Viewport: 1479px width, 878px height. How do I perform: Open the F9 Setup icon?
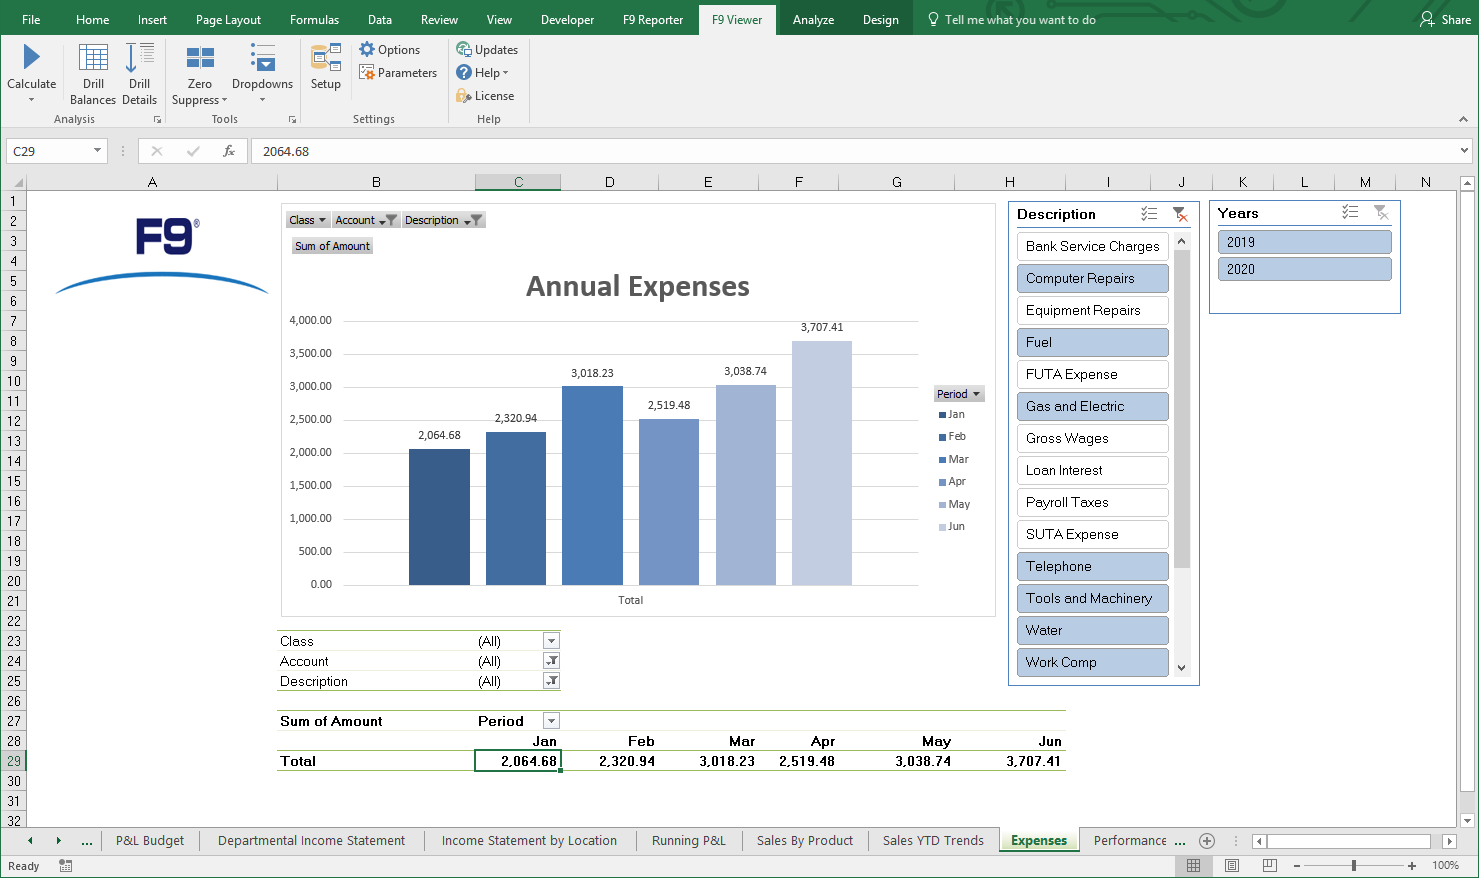pyautogui.click(x=326, y=58)
